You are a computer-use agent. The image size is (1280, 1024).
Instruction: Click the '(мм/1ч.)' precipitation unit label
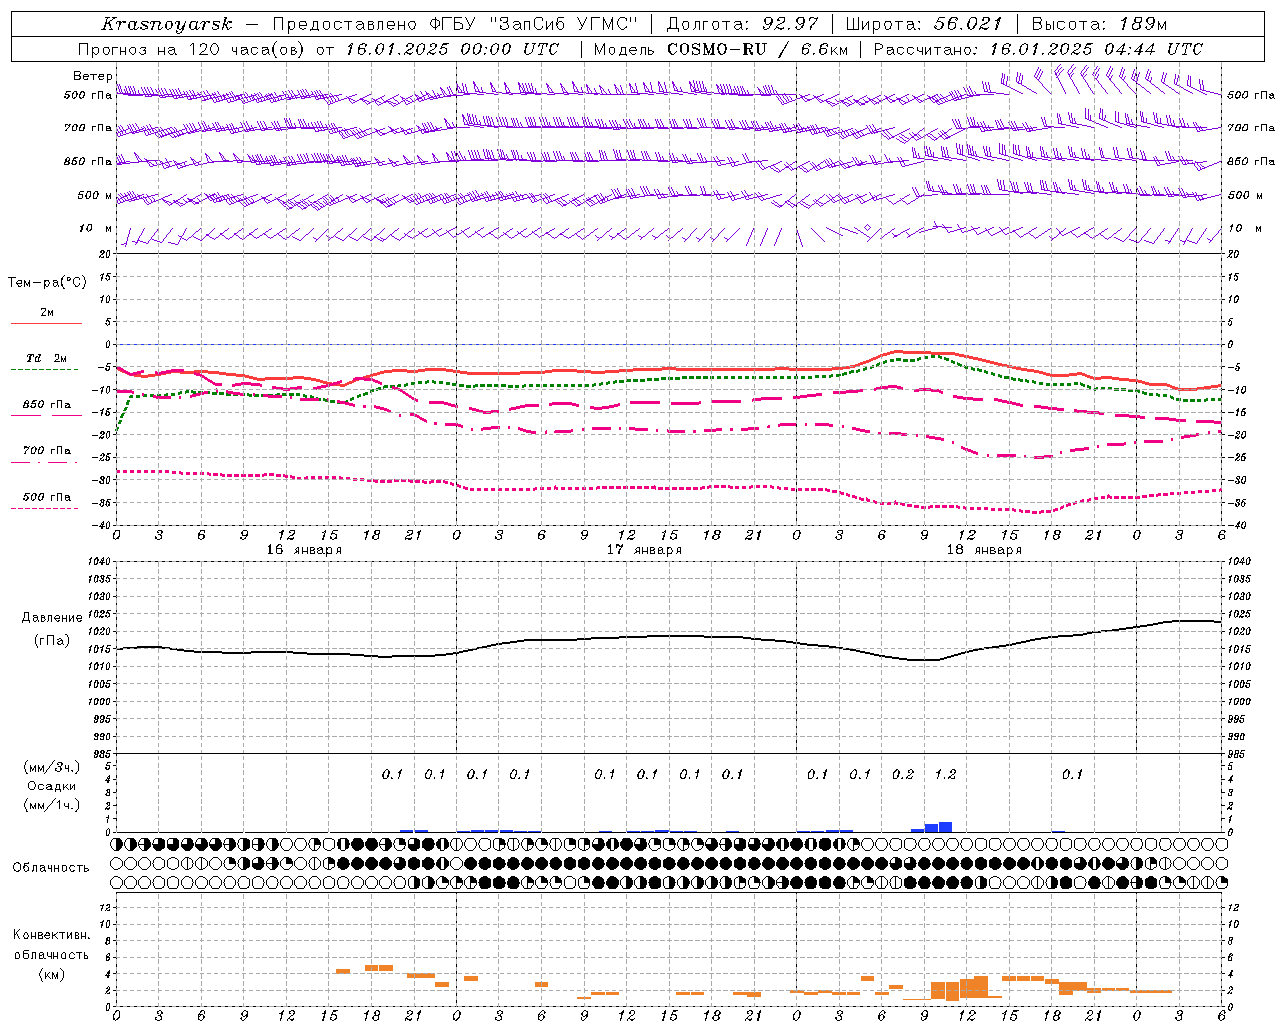coord(52,804)
